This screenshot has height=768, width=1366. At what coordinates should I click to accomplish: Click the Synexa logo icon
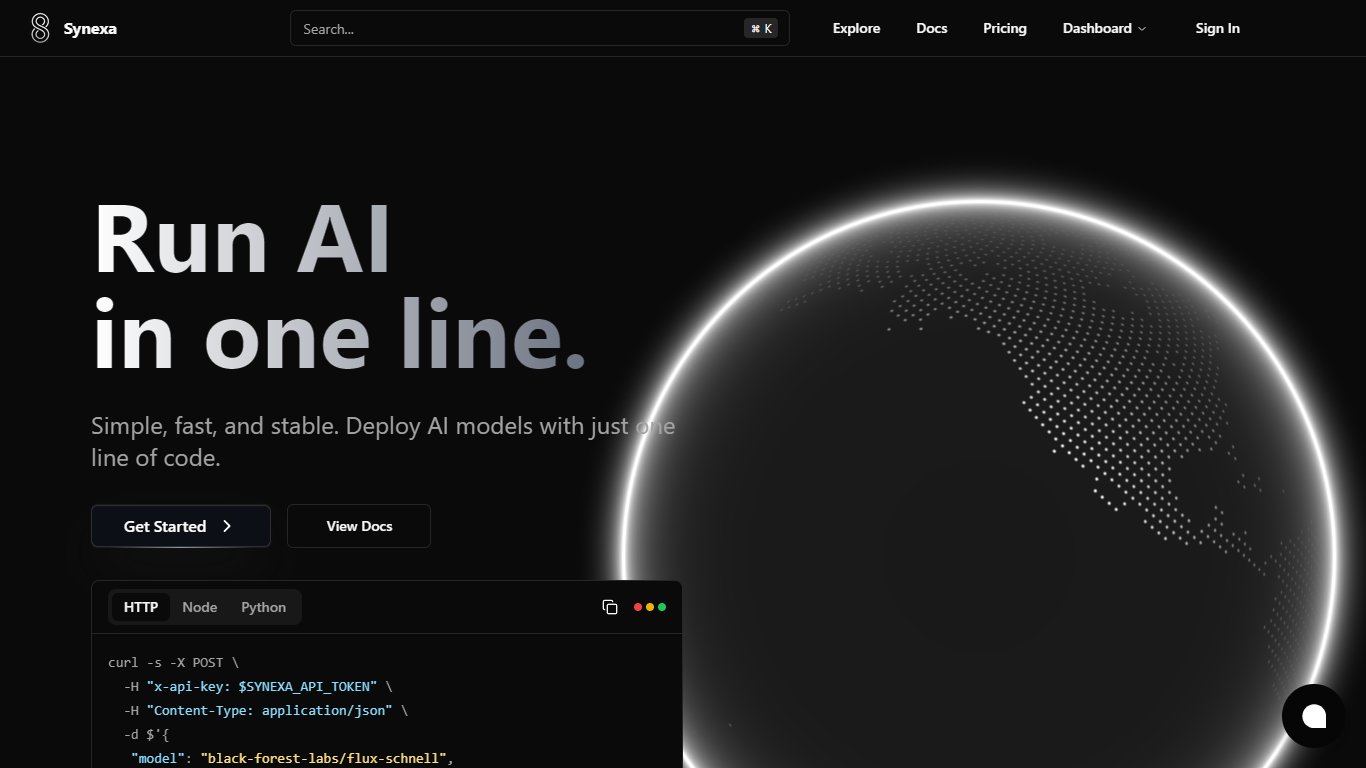(x=40, y=28)
